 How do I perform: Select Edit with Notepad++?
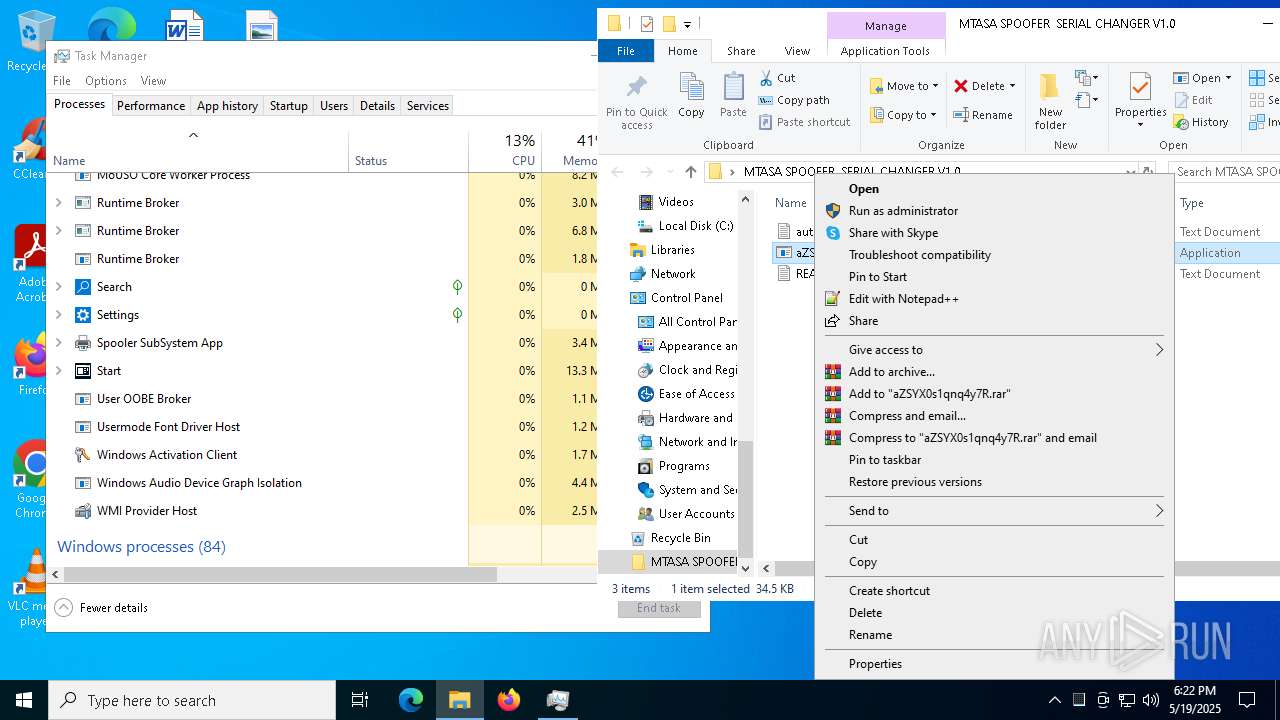coord(903,299)
